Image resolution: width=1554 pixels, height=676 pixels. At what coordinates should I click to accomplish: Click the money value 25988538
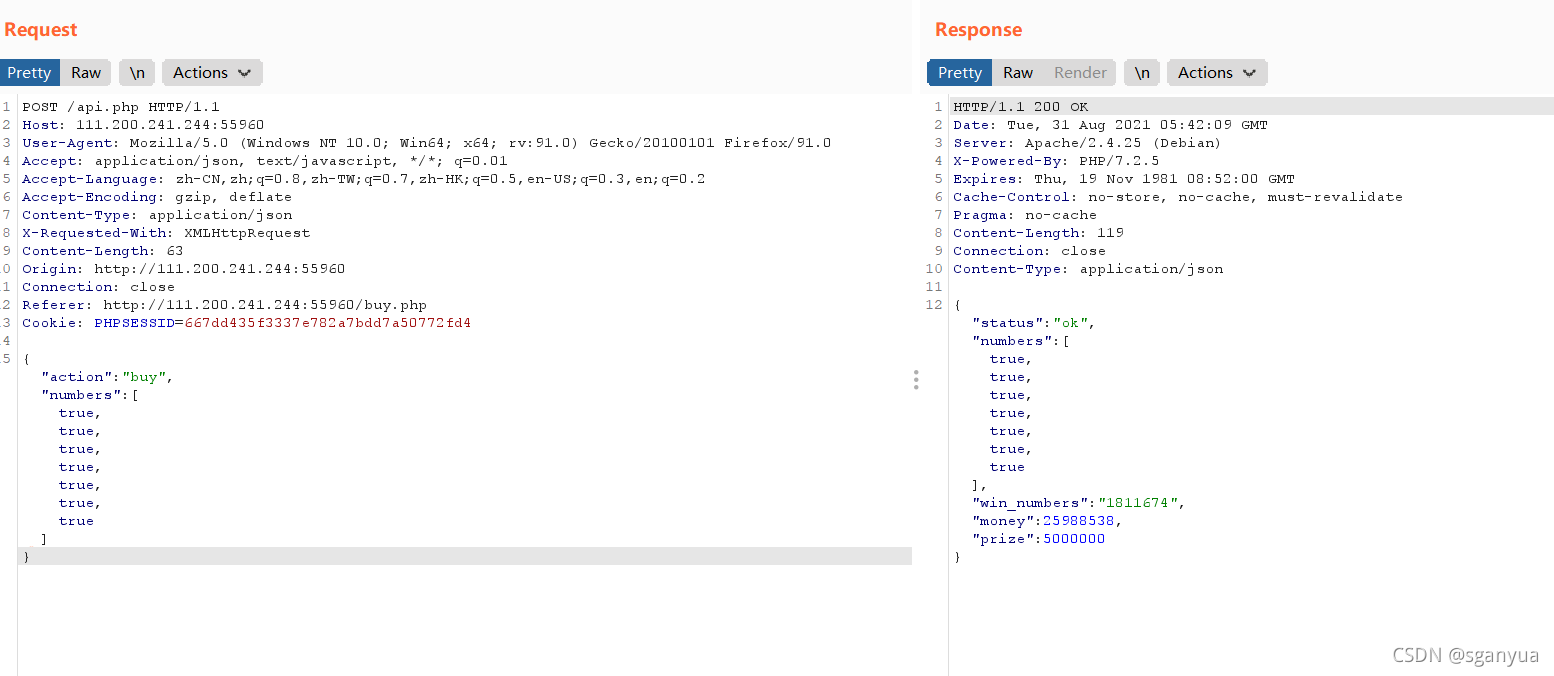point(1079,521)
